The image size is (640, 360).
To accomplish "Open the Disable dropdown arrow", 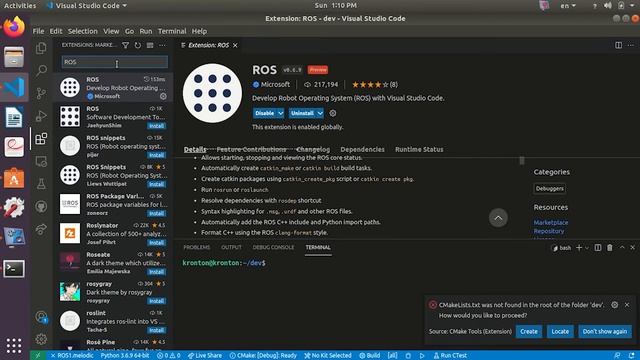I will tap(281, 113).
